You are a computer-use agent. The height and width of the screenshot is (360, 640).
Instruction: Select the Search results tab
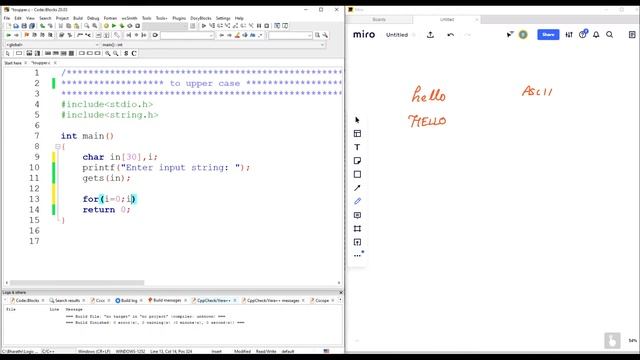(x=67, y=300)
